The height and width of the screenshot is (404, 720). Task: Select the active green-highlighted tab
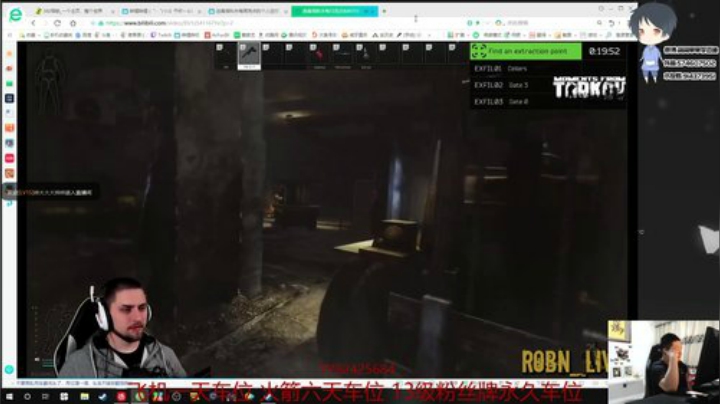point(334,11)
